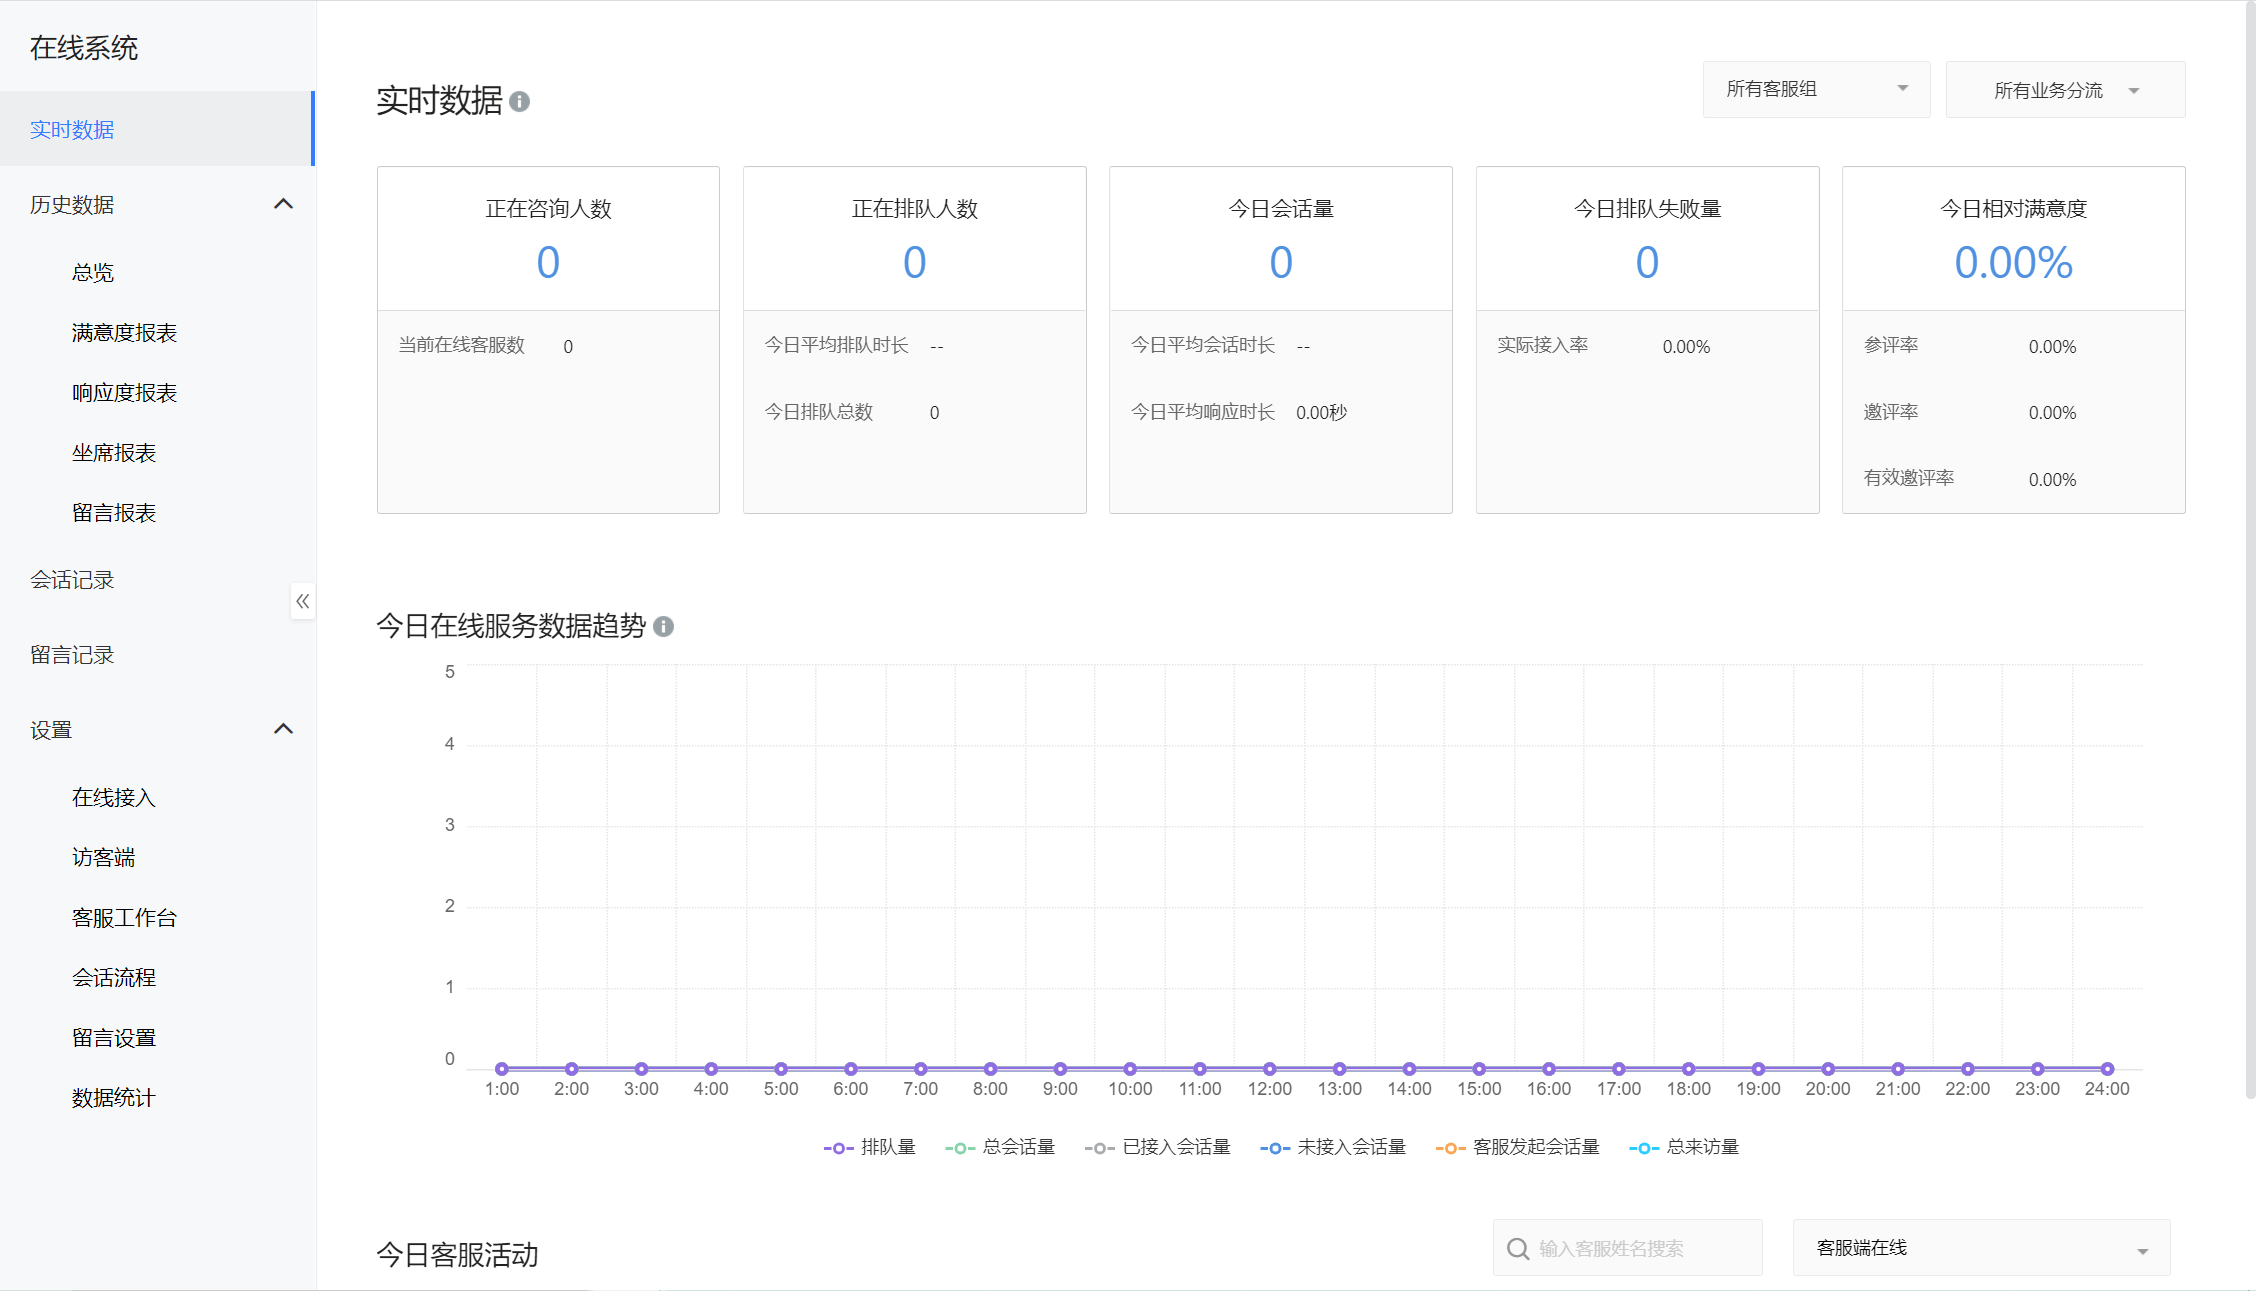Click the 在线系统 title
This screenshot has height=1291, width=2256.
tap(84, 48)
